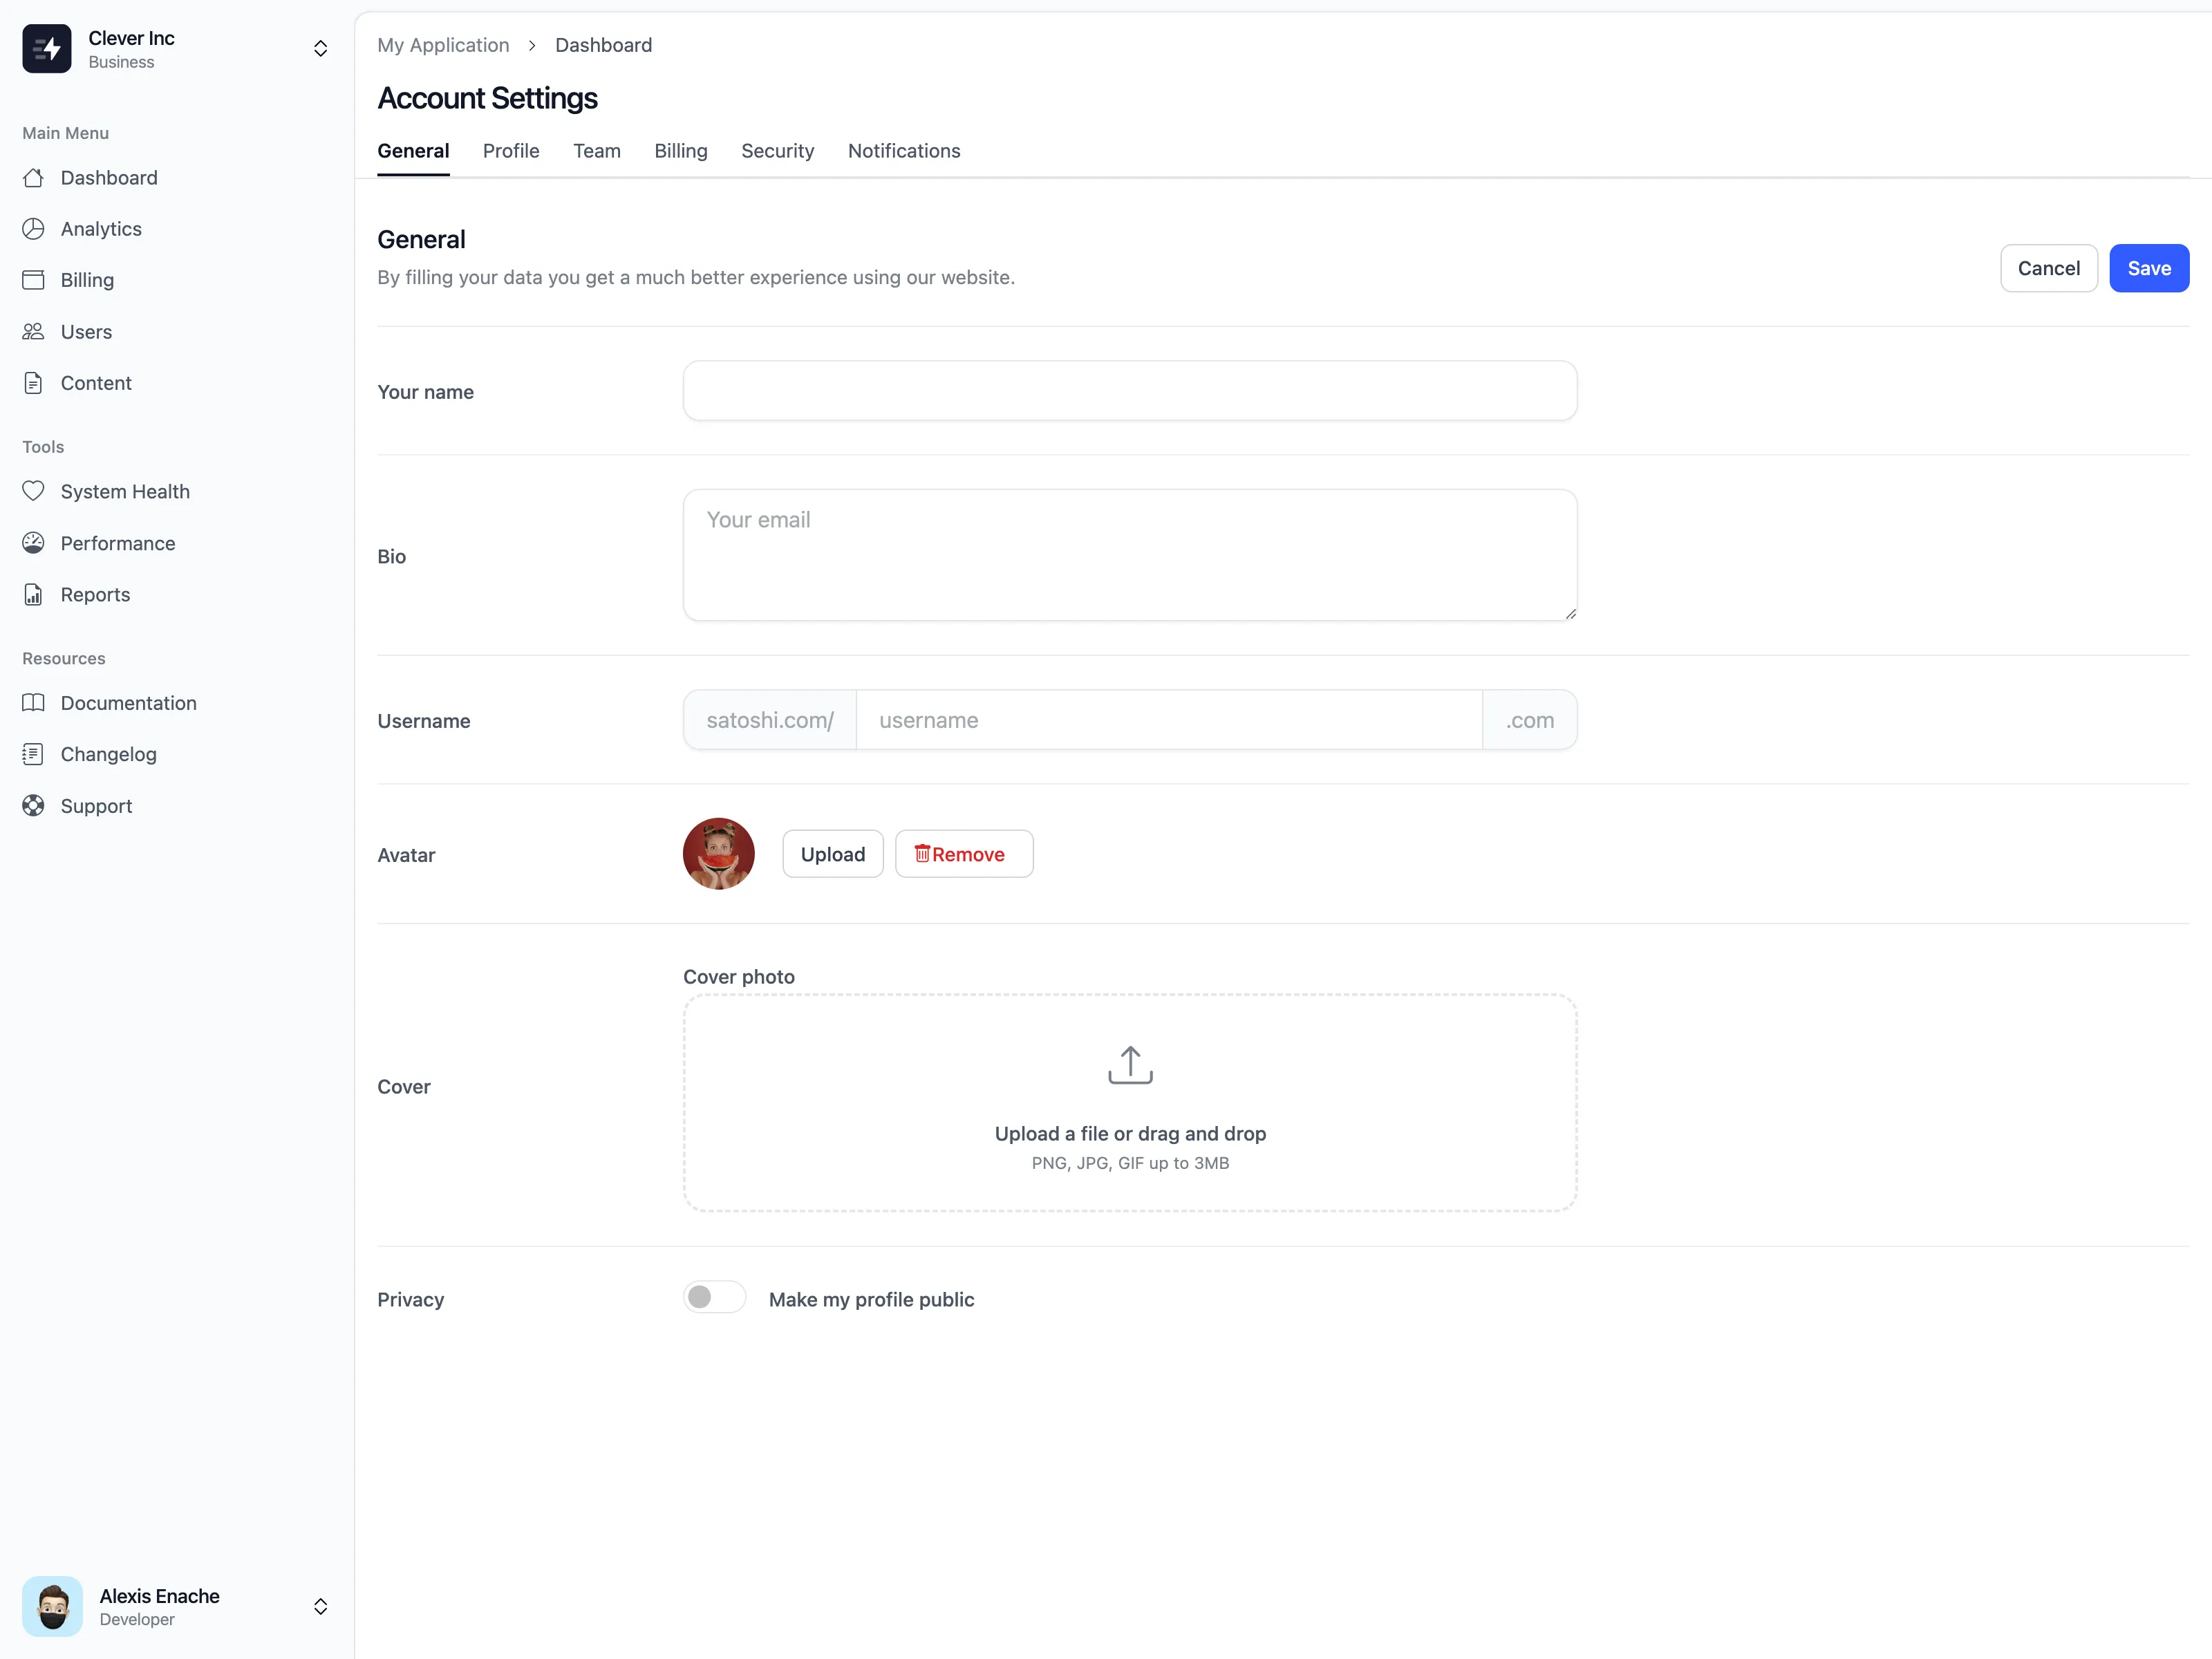Click the My Application breadcrumb link
This screenshot has width=2212, height=1659.
(x=443, y=45)
